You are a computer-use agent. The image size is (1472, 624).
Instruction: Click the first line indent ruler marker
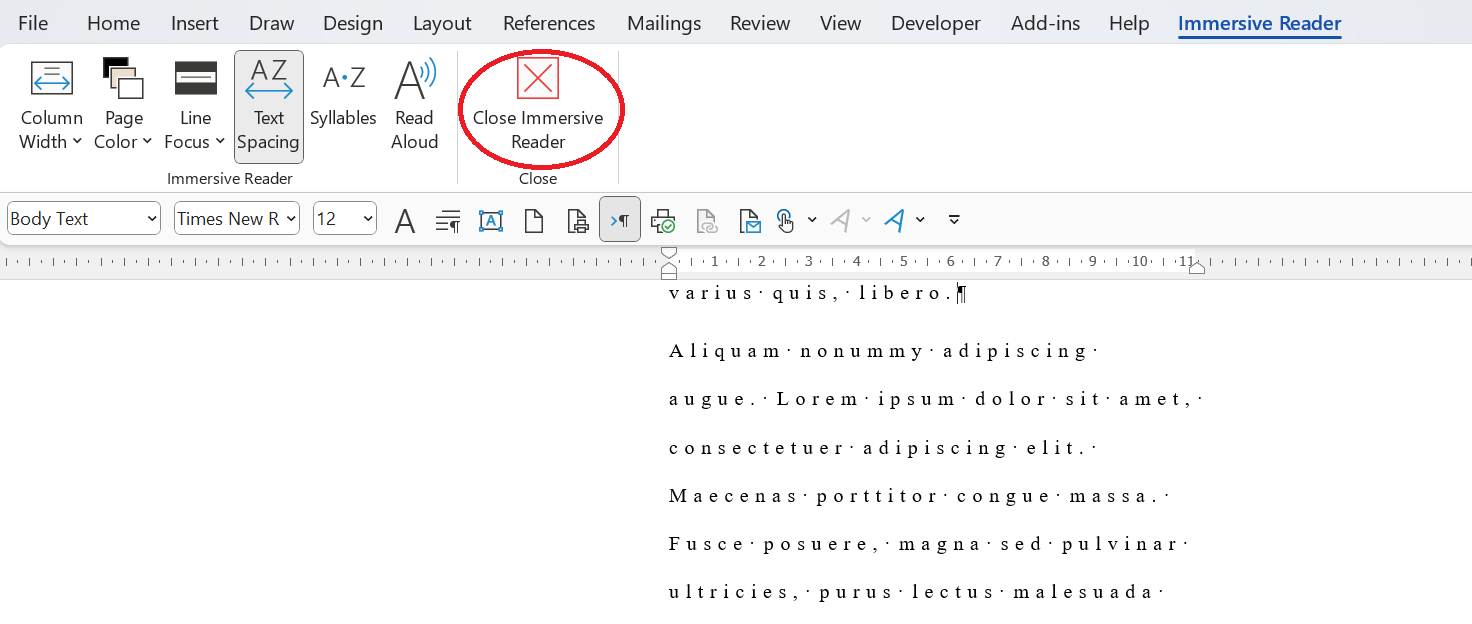point(669,253)
